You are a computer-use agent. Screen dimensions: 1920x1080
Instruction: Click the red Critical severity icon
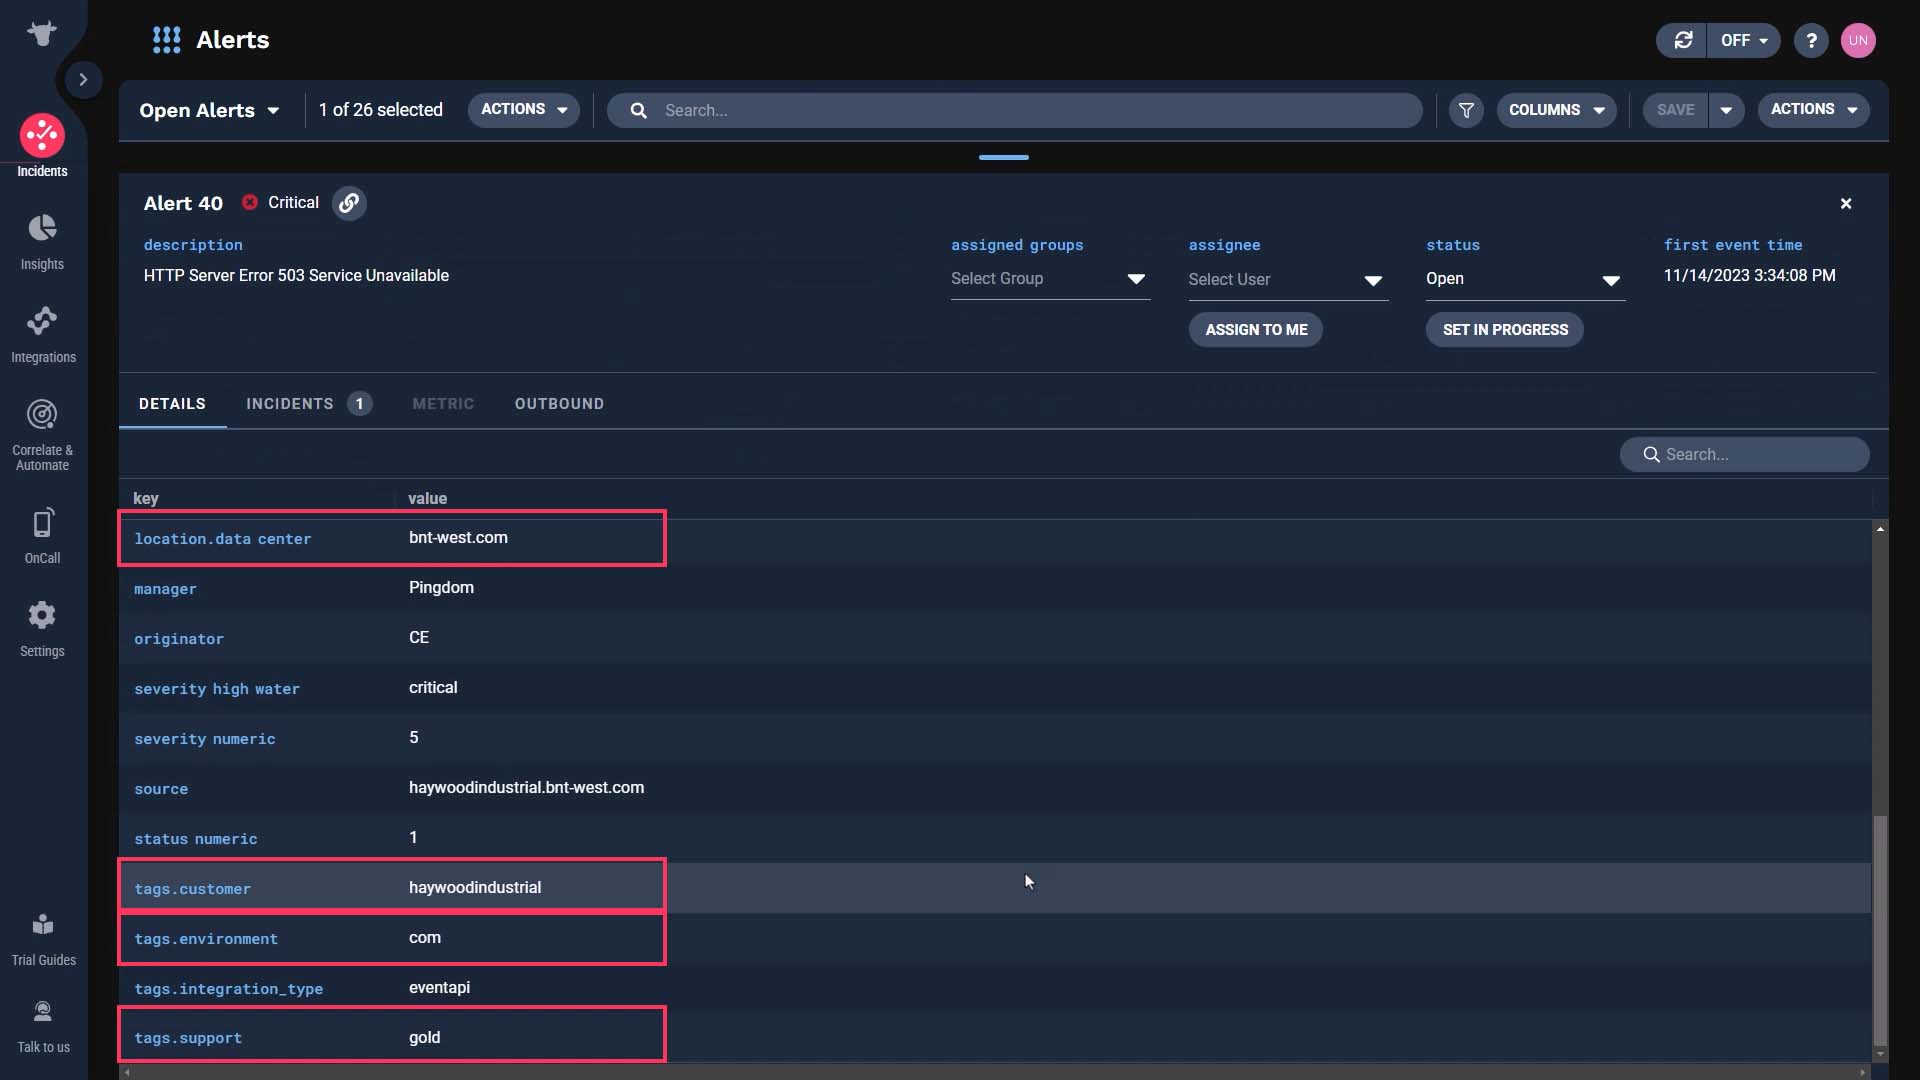250,202
